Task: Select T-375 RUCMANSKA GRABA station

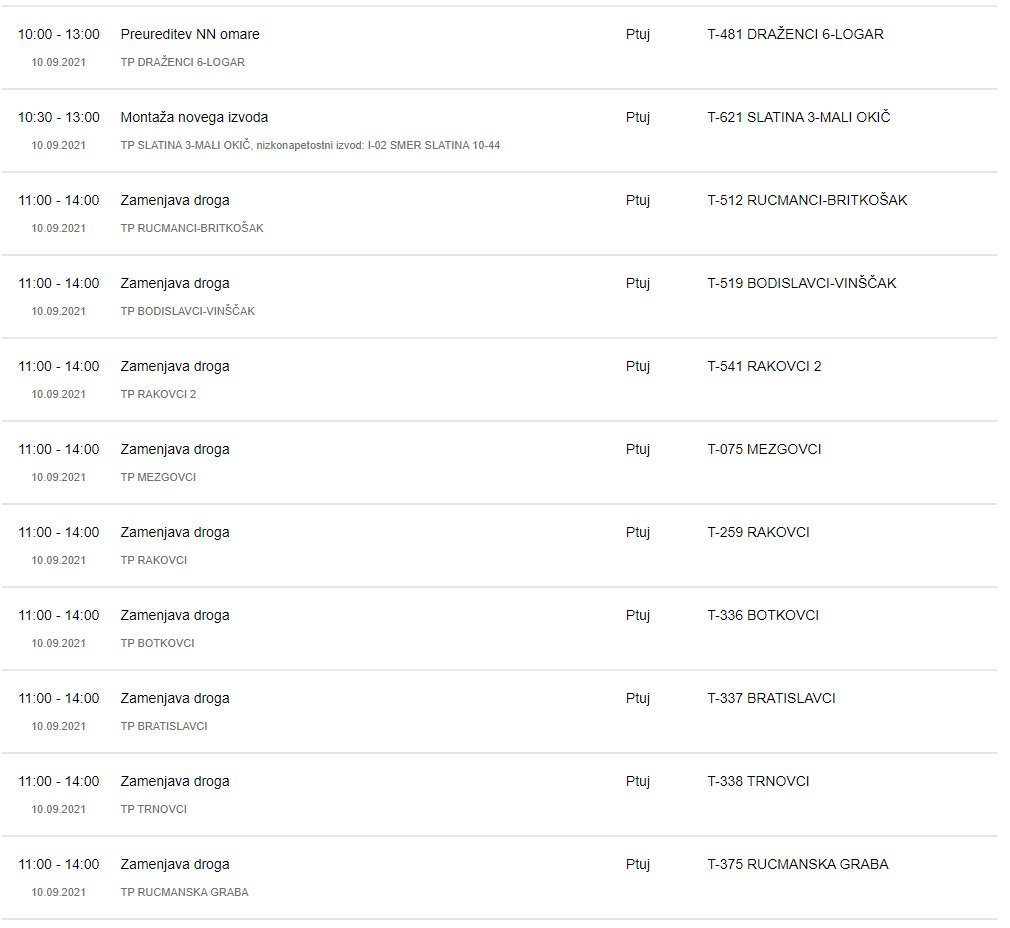Action: click(797, 864)
